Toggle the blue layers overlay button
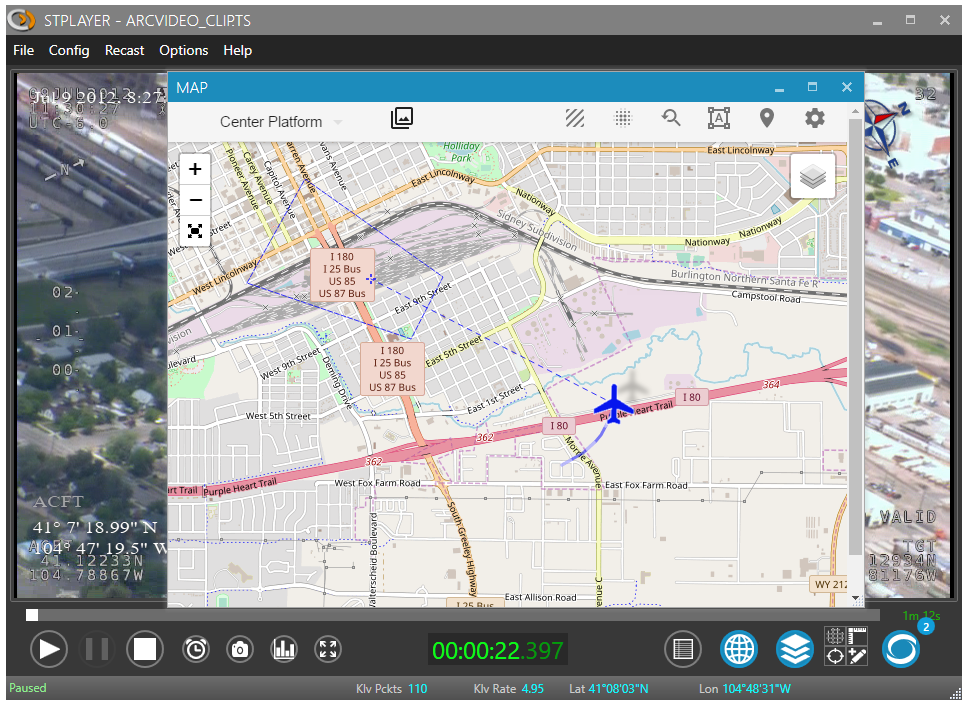 (794, 650)
